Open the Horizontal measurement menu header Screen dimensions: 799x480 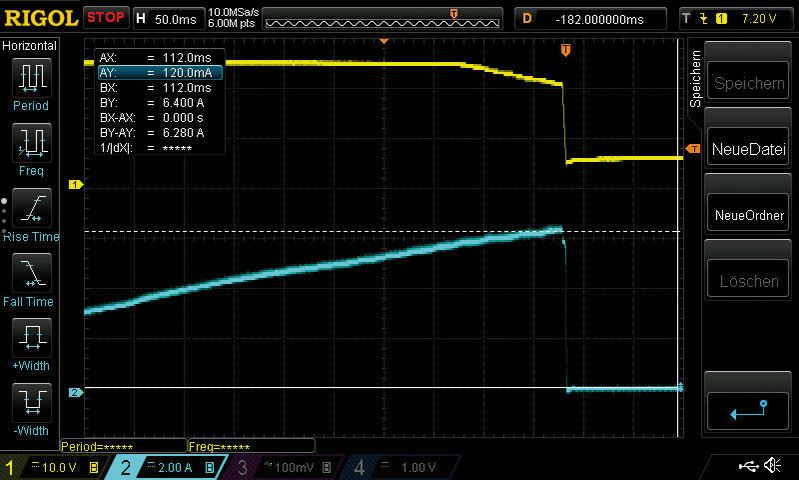pyautogui.click(x=30, y=46)
